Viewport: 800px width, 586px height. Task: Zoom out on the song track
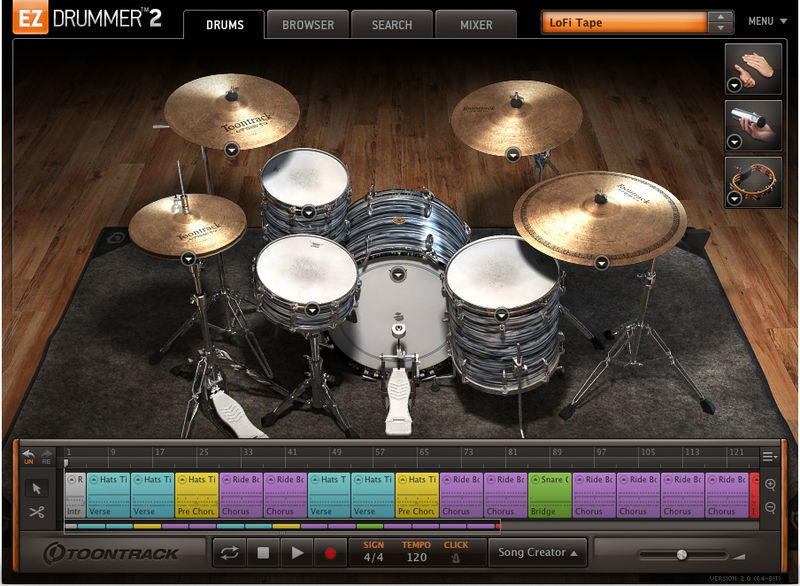point(770,507)
